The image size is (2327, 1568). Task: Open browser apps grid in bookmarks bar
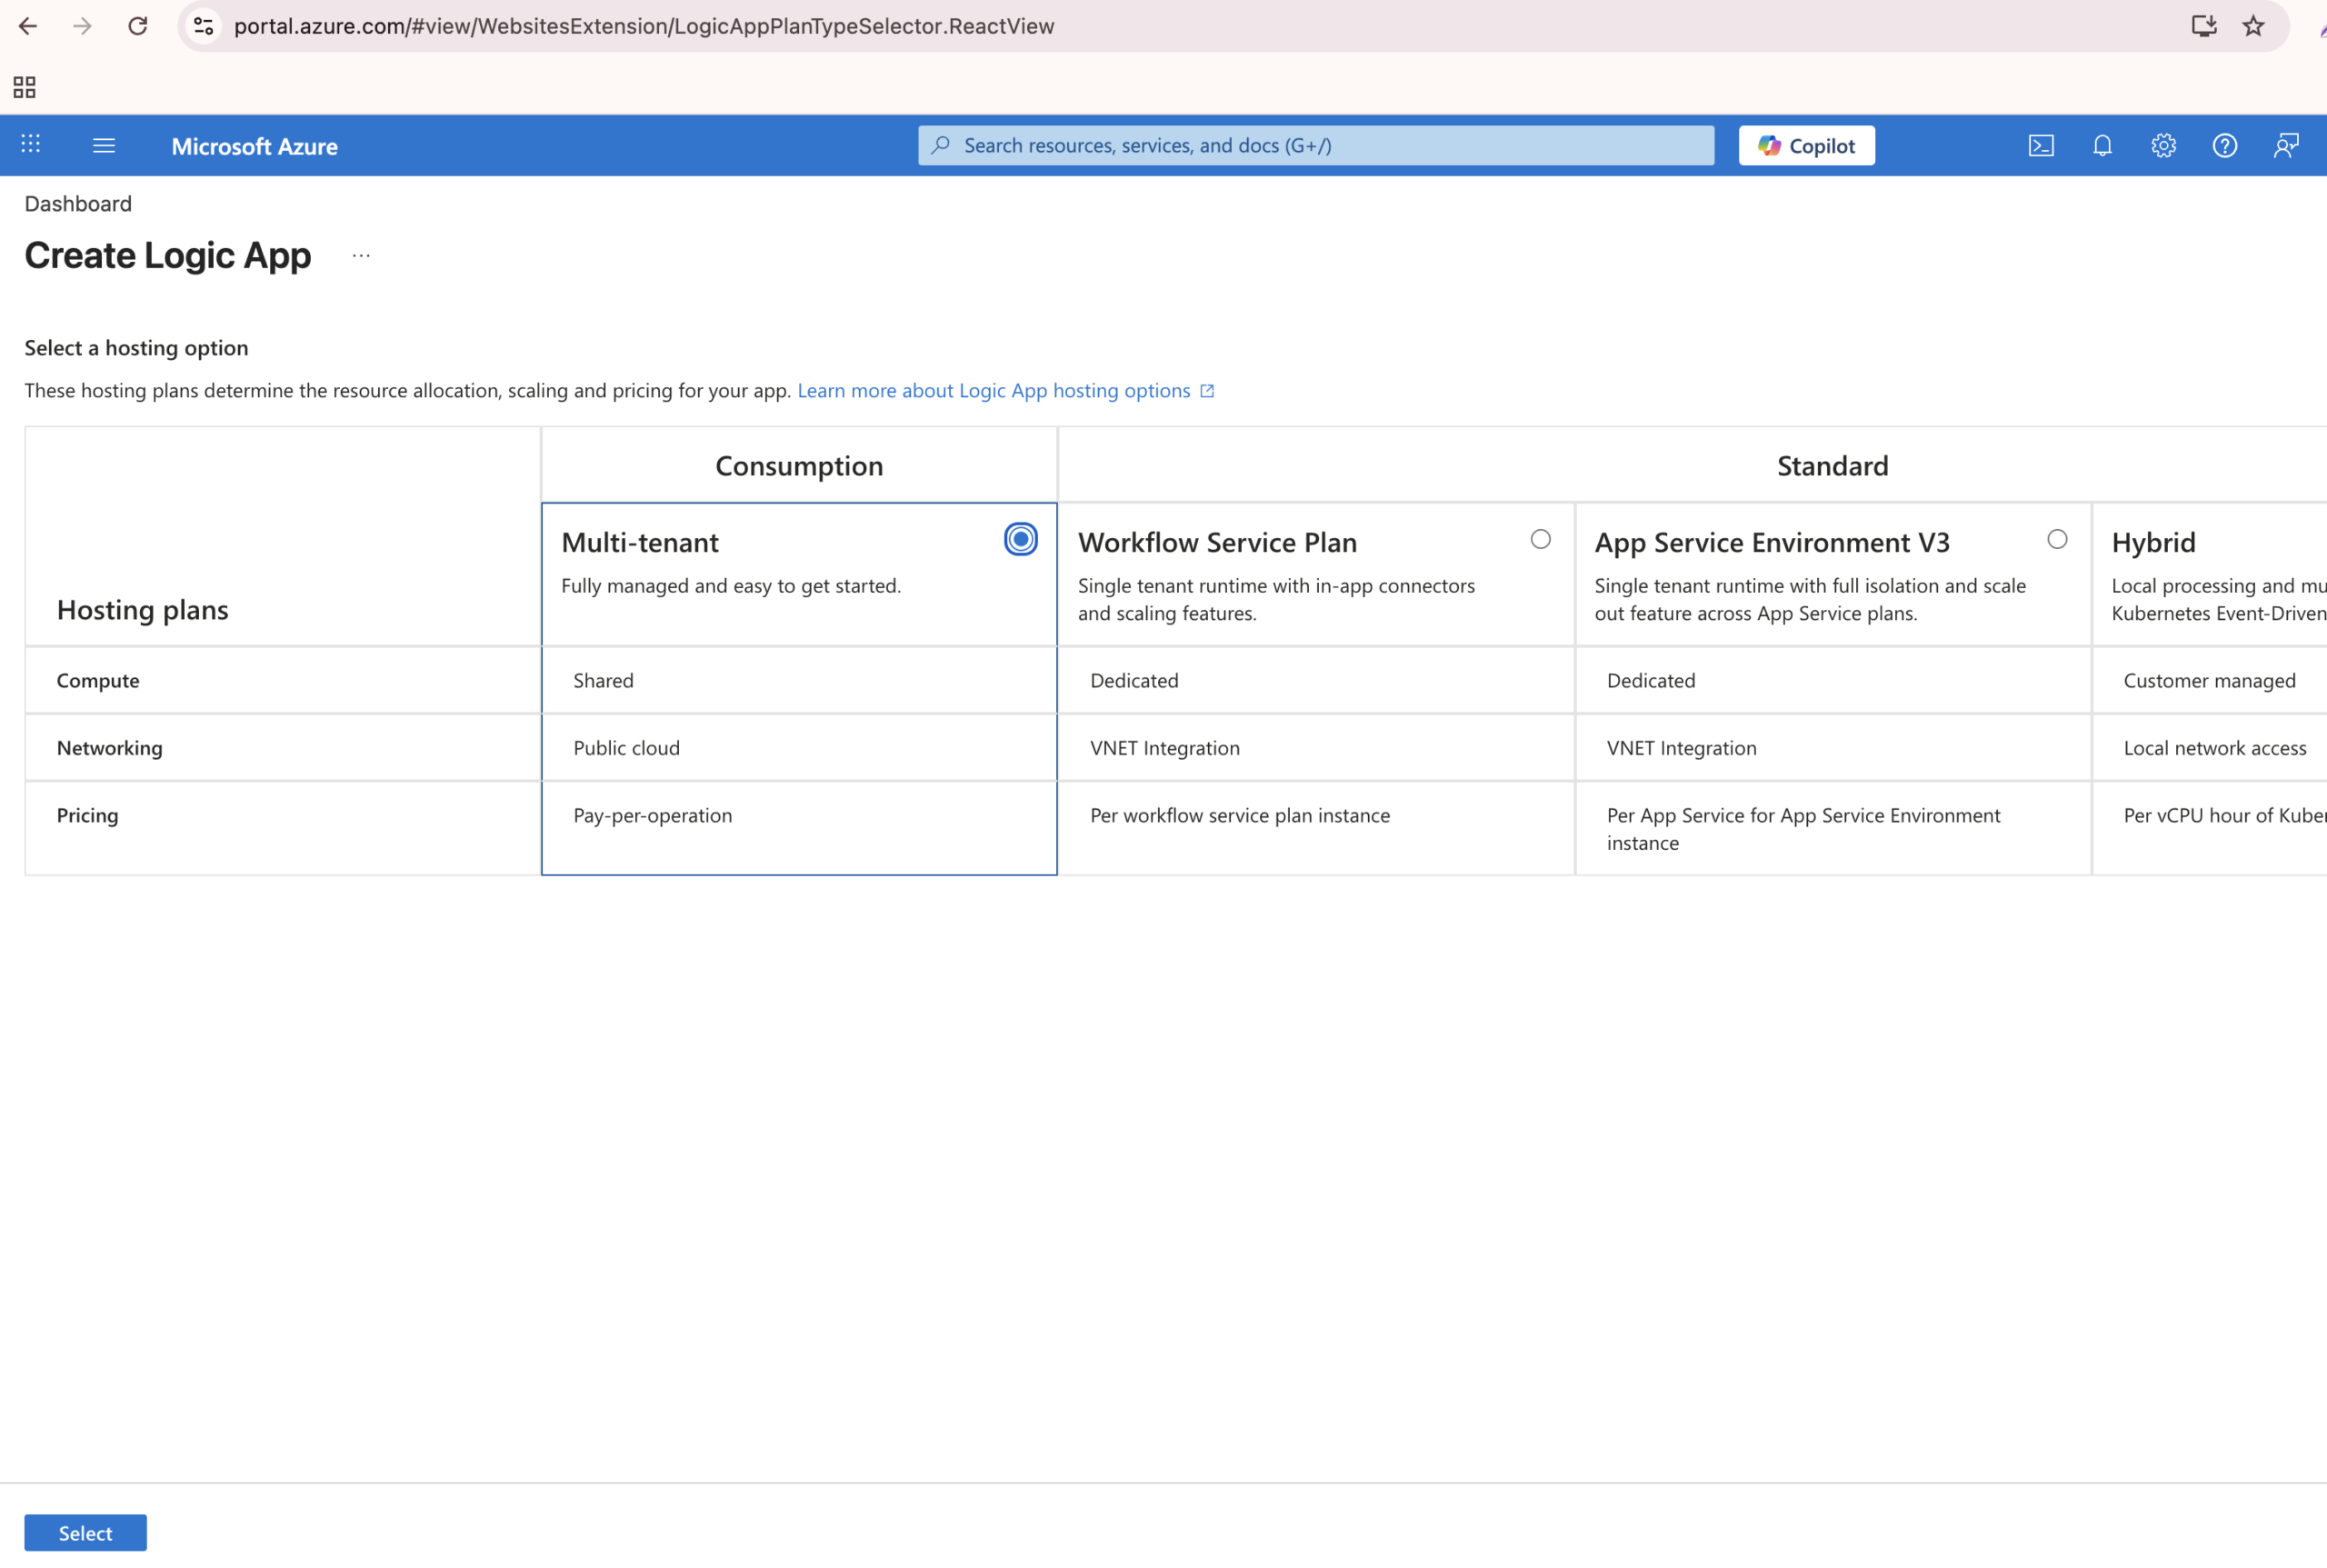click(25, 88)
